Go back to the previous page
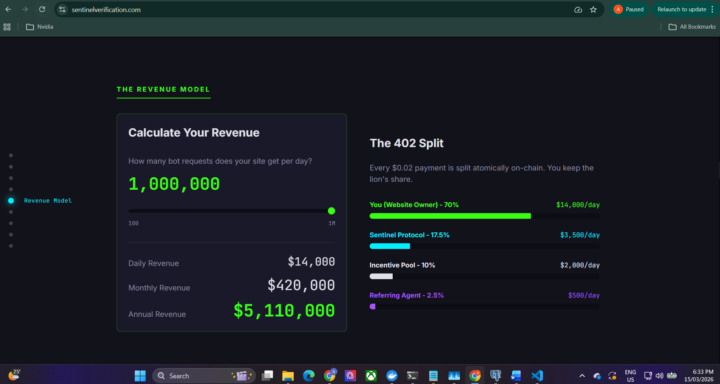This screenshot has height=384, width=720. point(8,9)
